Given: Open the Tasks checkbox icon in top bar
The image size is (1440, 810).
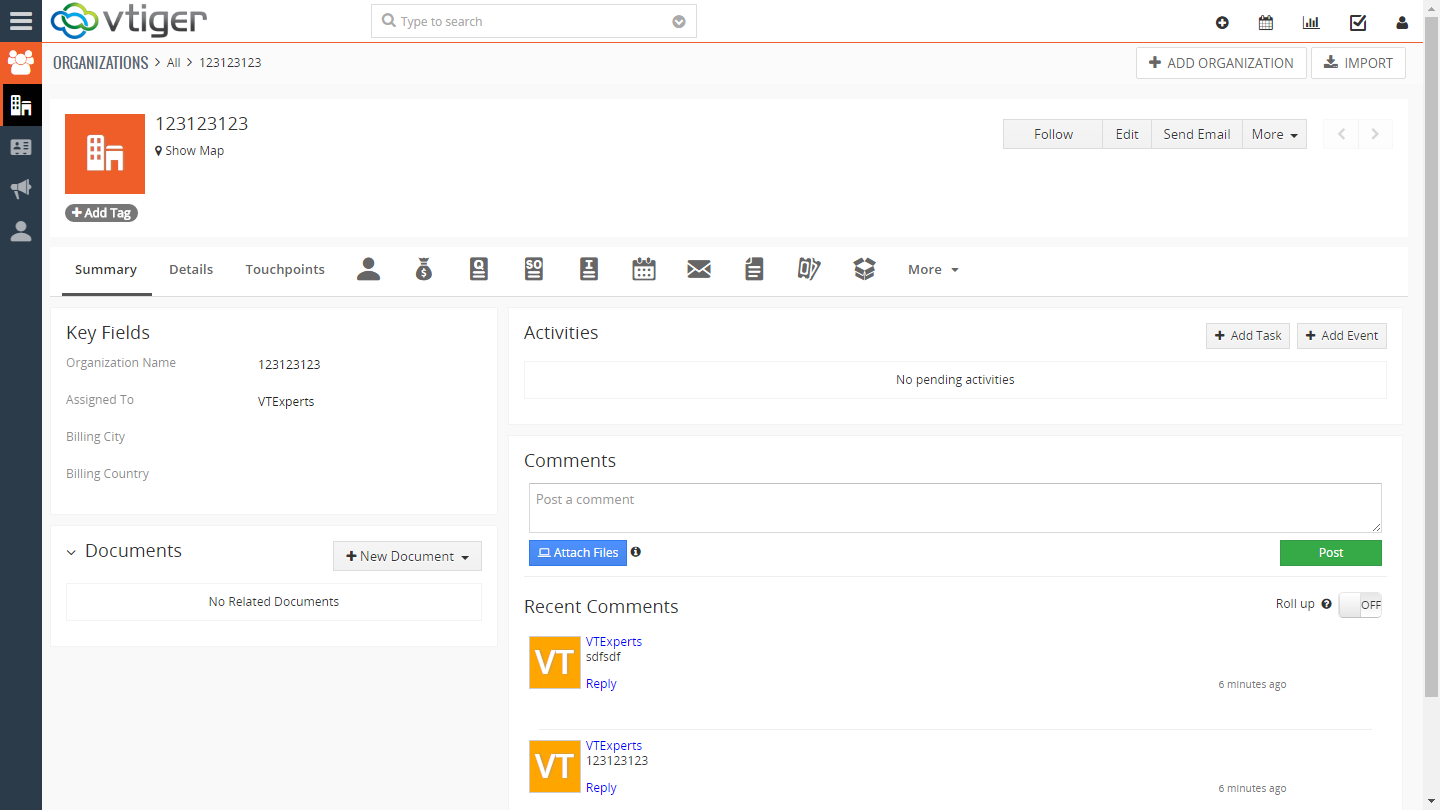Looking at the screenshot, I should click(1358, 22).
